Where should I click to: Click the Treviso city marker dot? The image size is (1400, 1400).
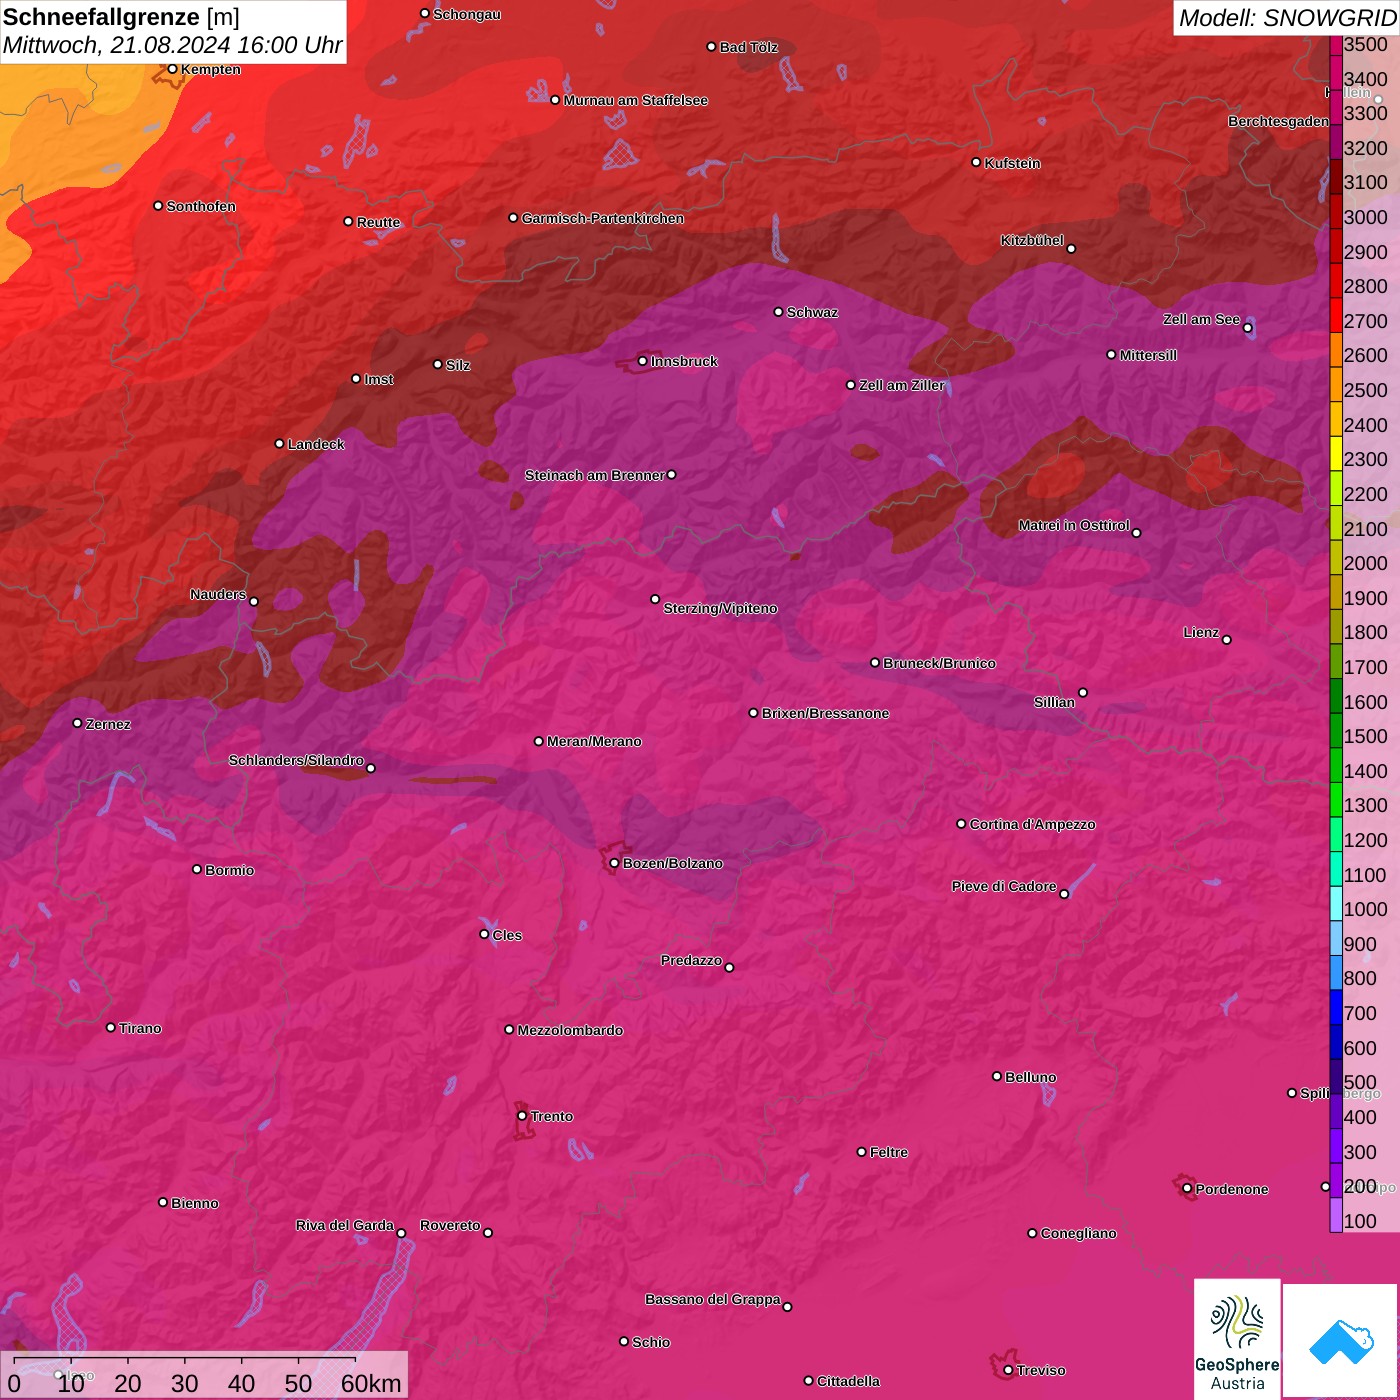1008,1370
